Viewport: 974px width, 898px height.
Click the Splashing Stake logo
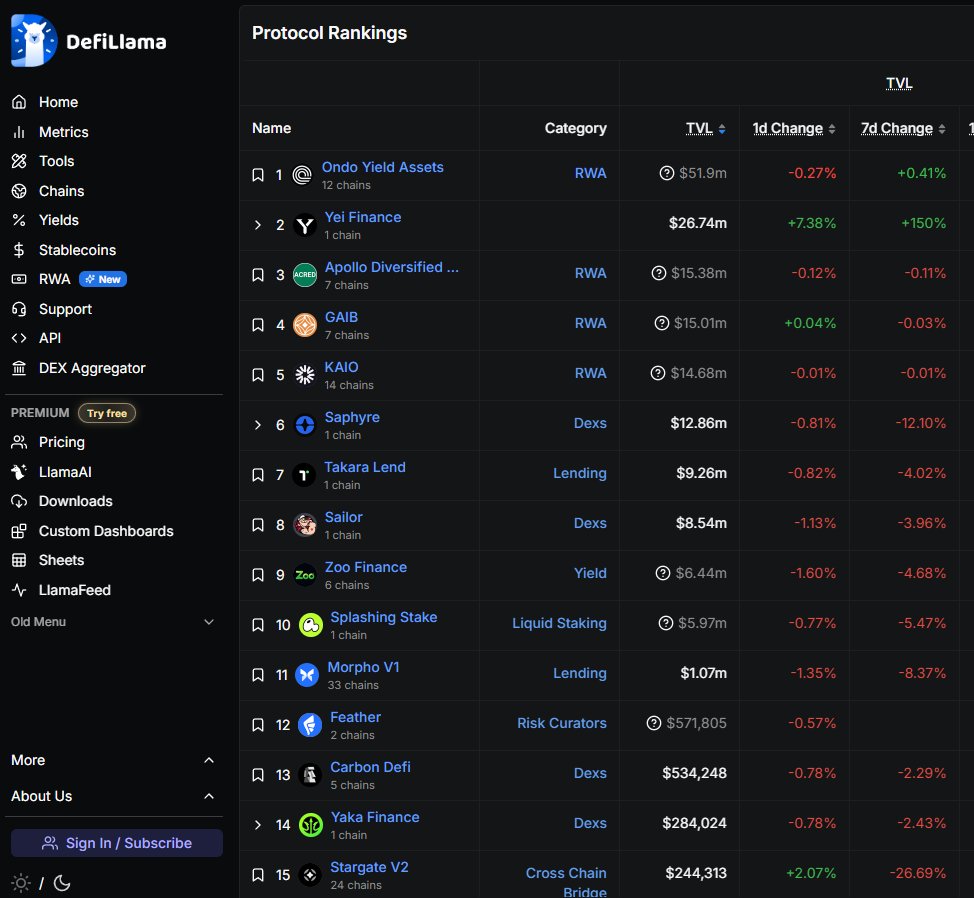click(311, 625)
